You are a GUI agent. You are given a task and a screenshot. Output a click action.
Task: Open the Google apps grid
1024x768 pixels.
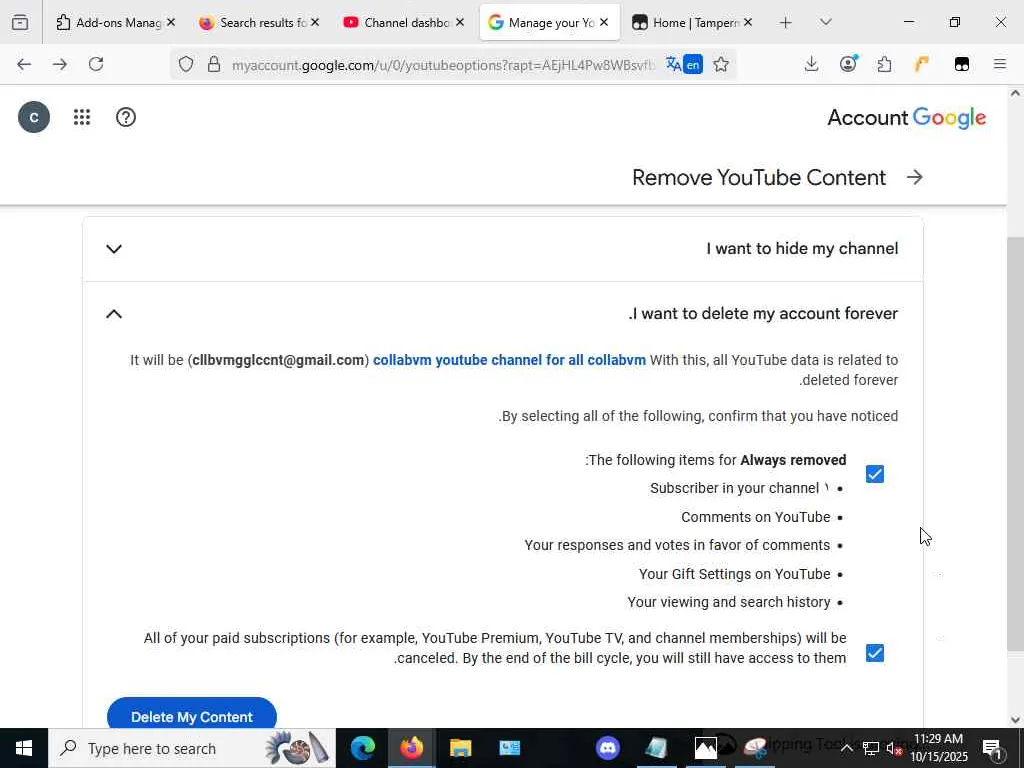(82, 118)
